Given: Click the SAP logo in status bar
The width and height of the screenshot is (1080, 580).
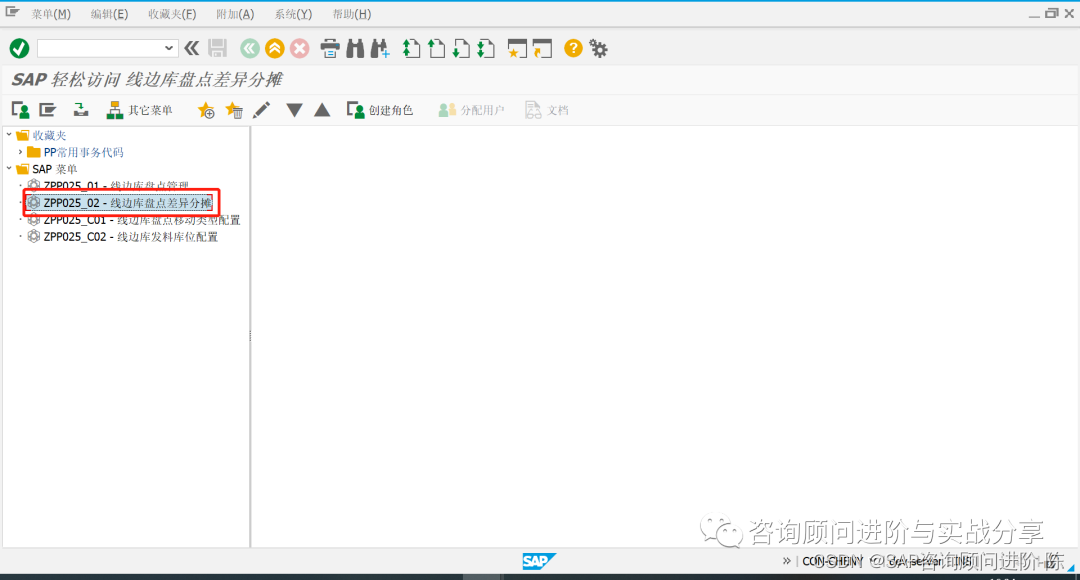Looking at the screenshot, I should pyautogui.click(x=538, y=561).
